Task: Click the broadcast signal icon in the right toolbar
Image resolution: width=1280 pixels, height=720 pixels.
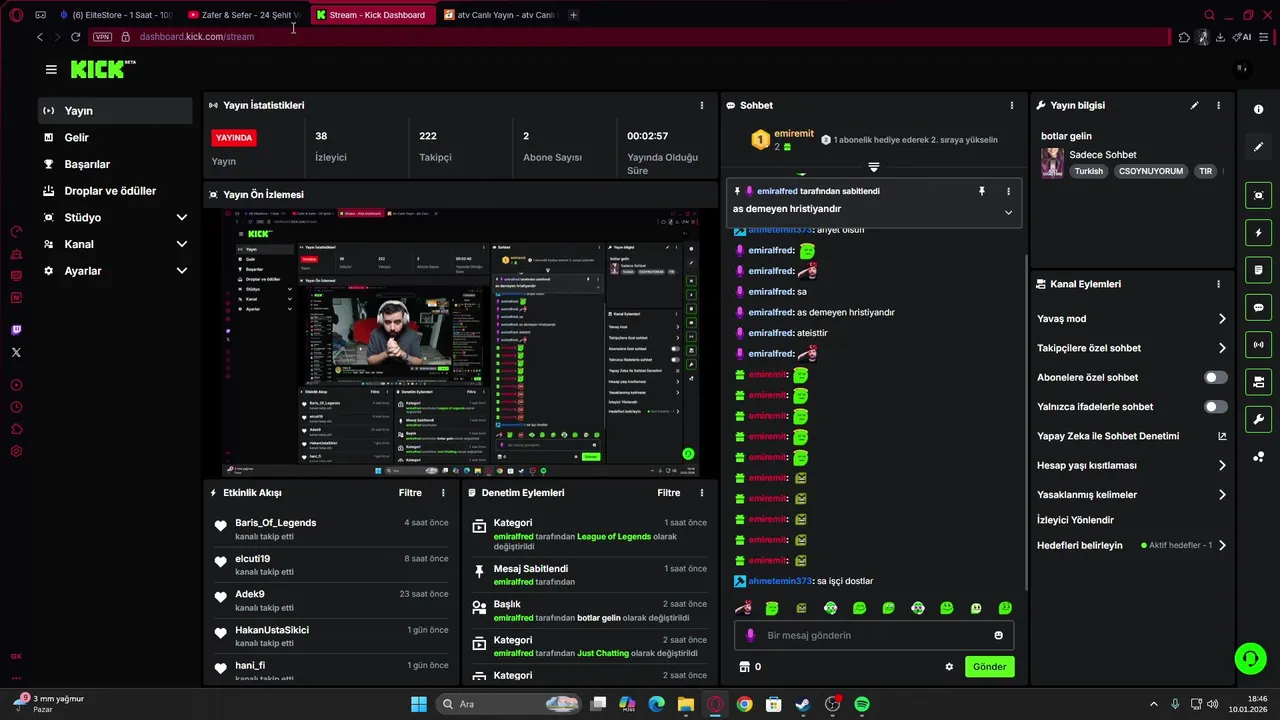Action: pyautogui.click(x=1258, y=345)
